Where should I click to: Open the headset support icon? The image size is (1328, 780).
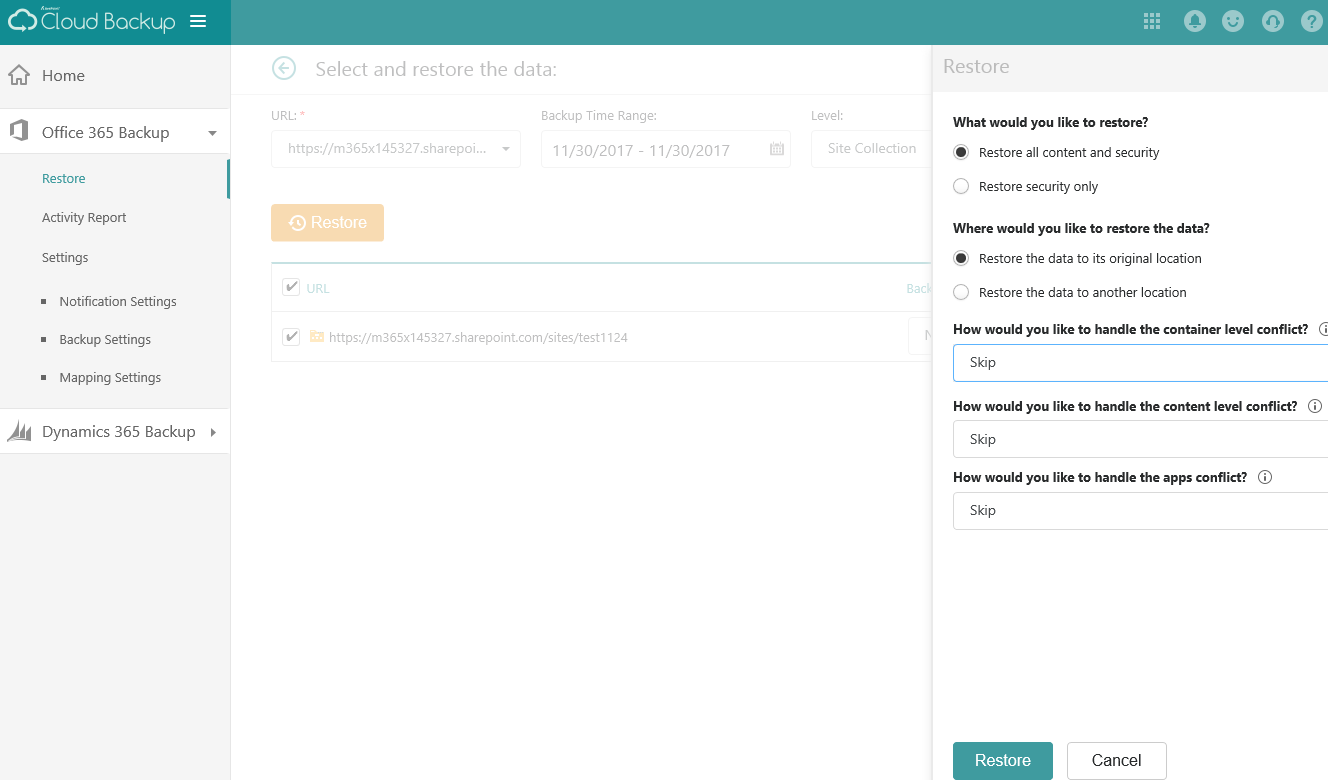1272,21
